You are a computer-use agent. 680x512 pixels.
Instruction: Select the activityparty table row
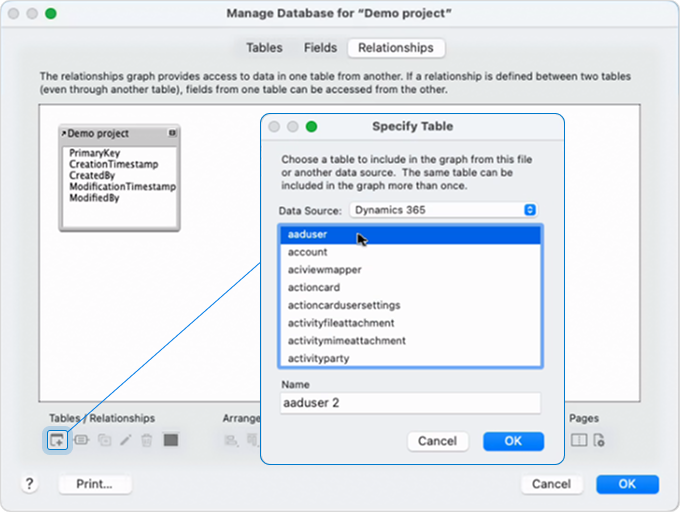pyautogui.click(x=410, y=359)
